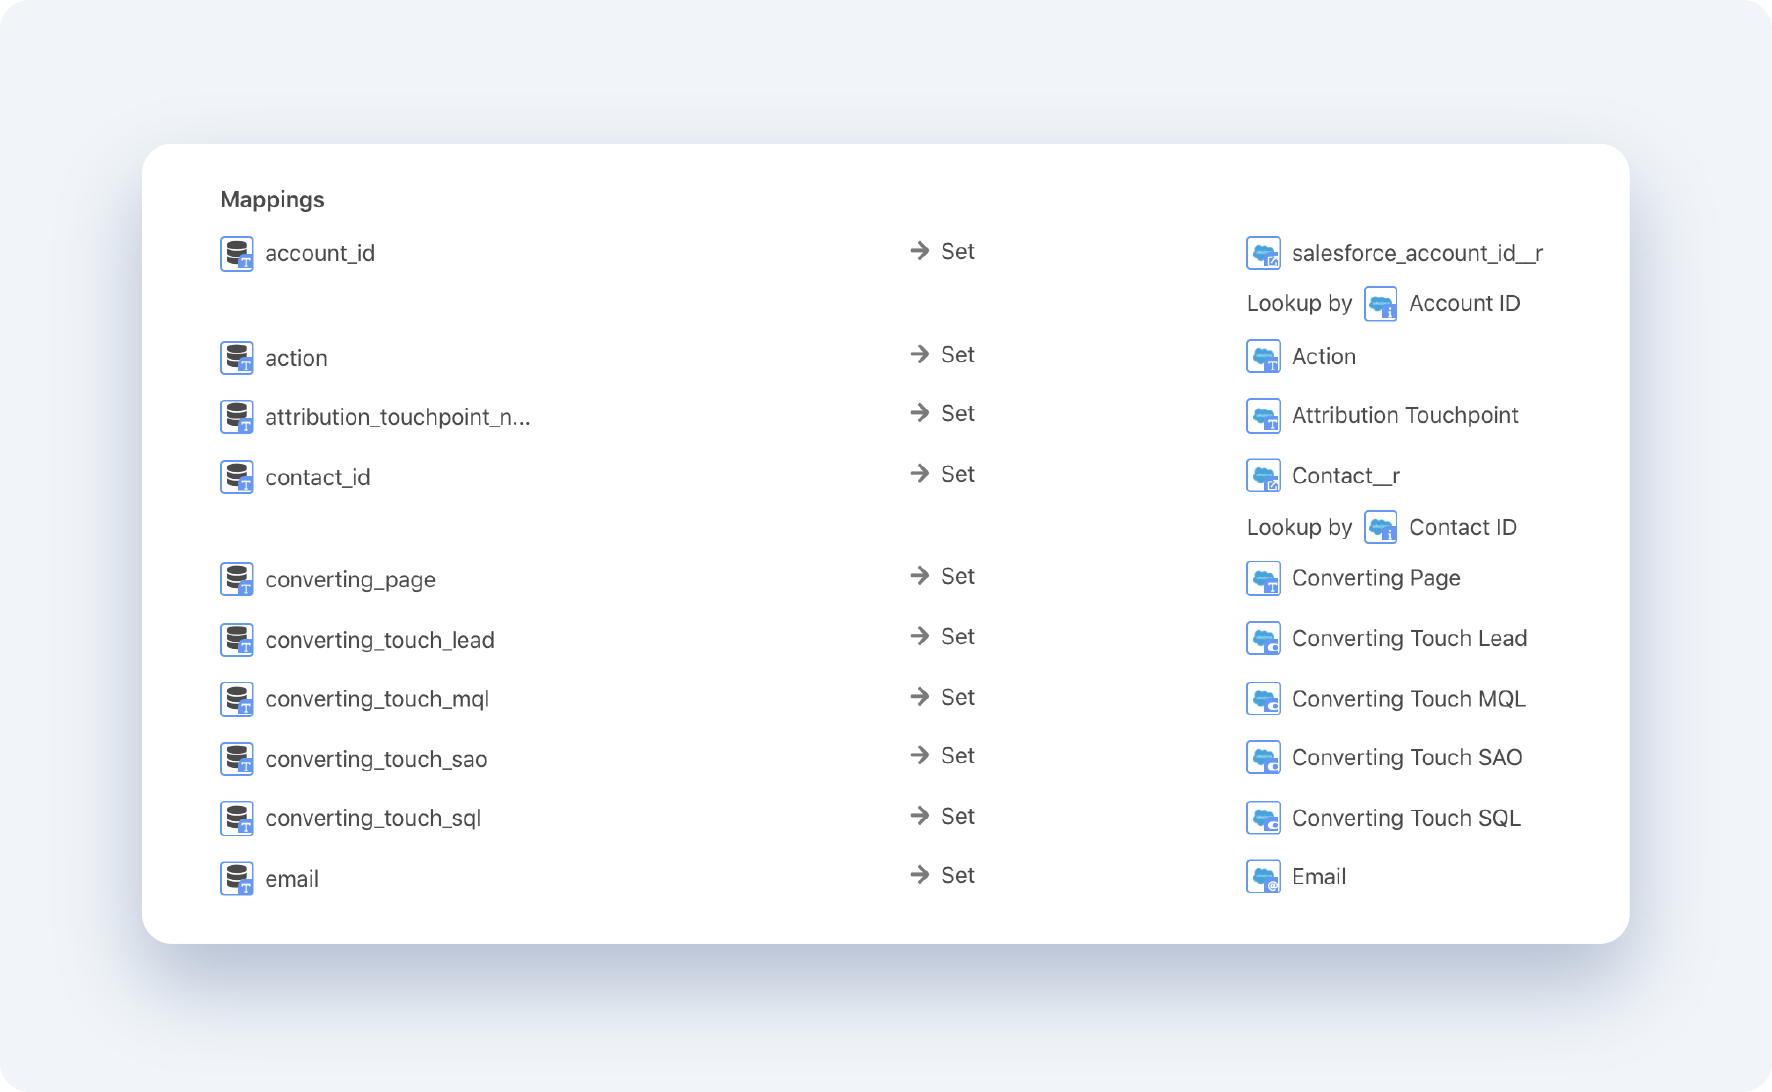The width and height of the screenshot is (1772, 1092).
Task: Click Set in the action row
Action: pos(957,355)
